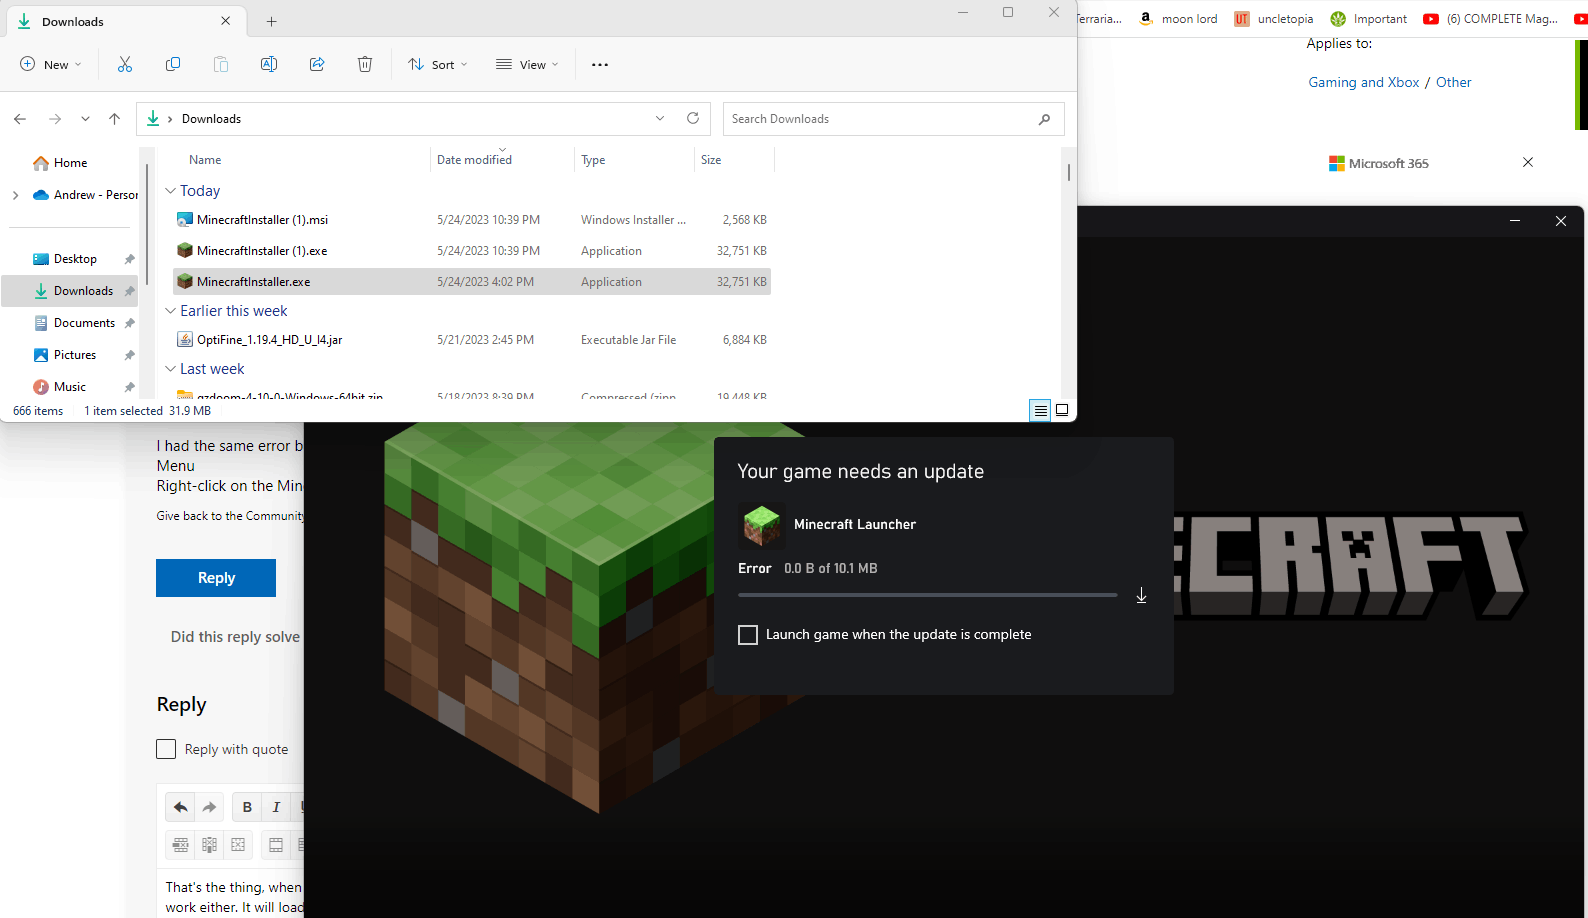The width and height of the screenshot is (1588, 918).
Task: Click OptiFine jar file icon
Action: click(185, 339)
